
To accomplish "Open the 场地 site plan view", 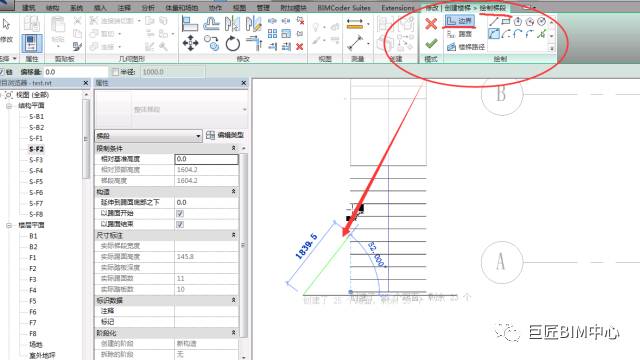I will click(x=36, y=344).
